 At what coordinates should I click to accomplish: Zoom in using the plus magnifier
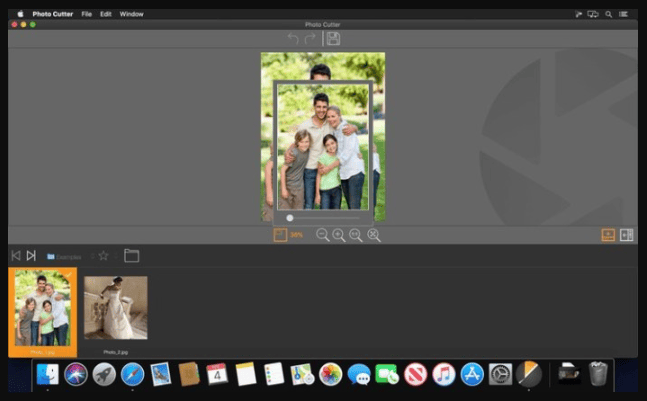(x=339, y=235)
